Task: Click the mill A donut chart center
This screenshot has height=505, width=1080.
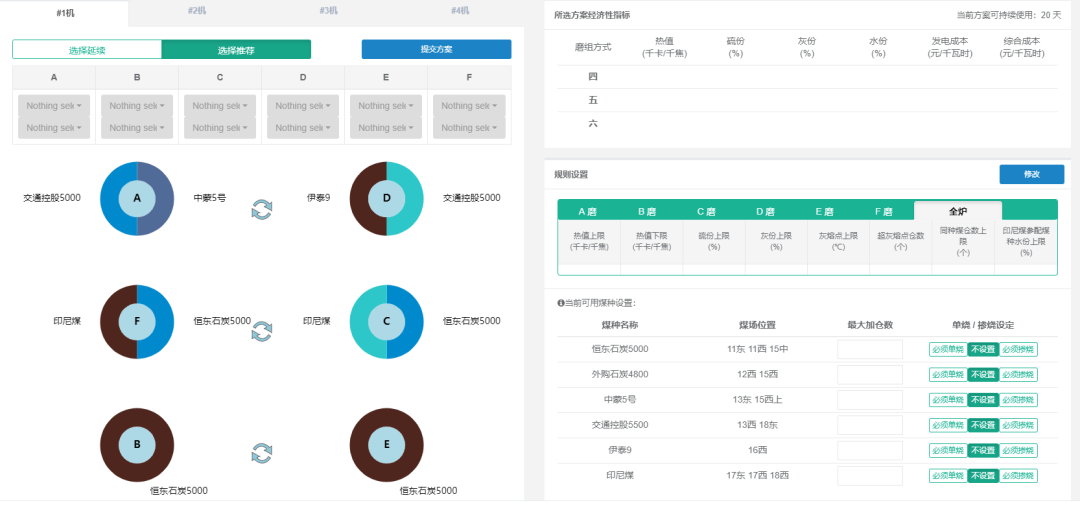Action: 137,199
